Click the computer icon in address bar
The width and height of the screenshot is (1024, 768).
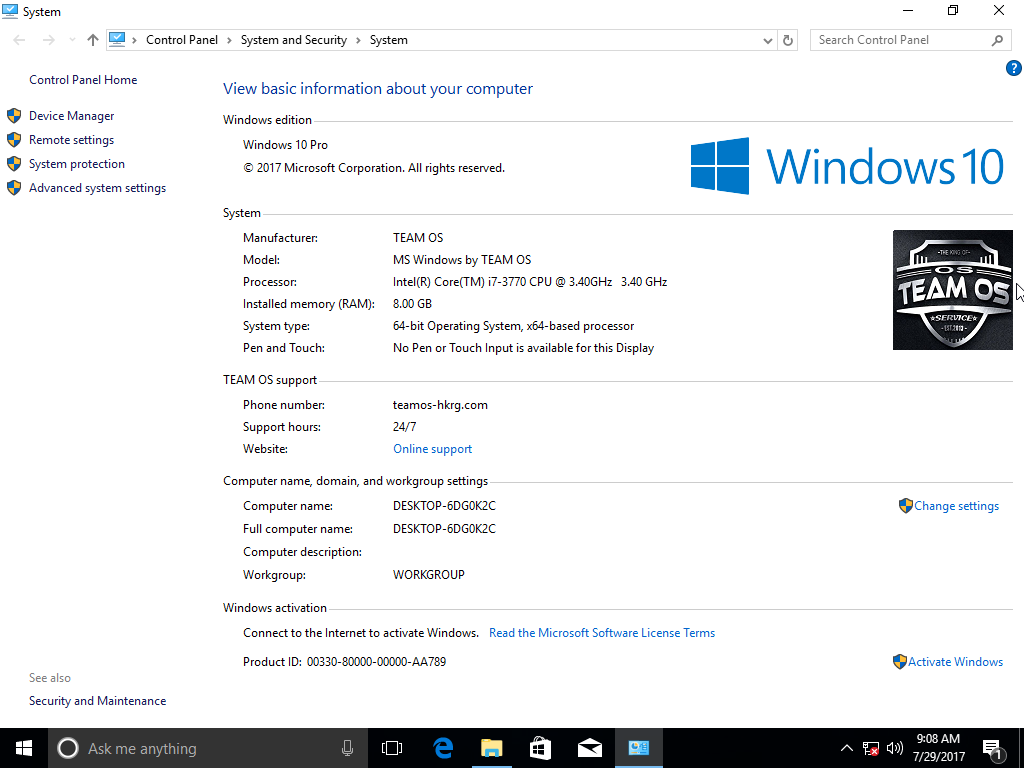tap(117, 39)
